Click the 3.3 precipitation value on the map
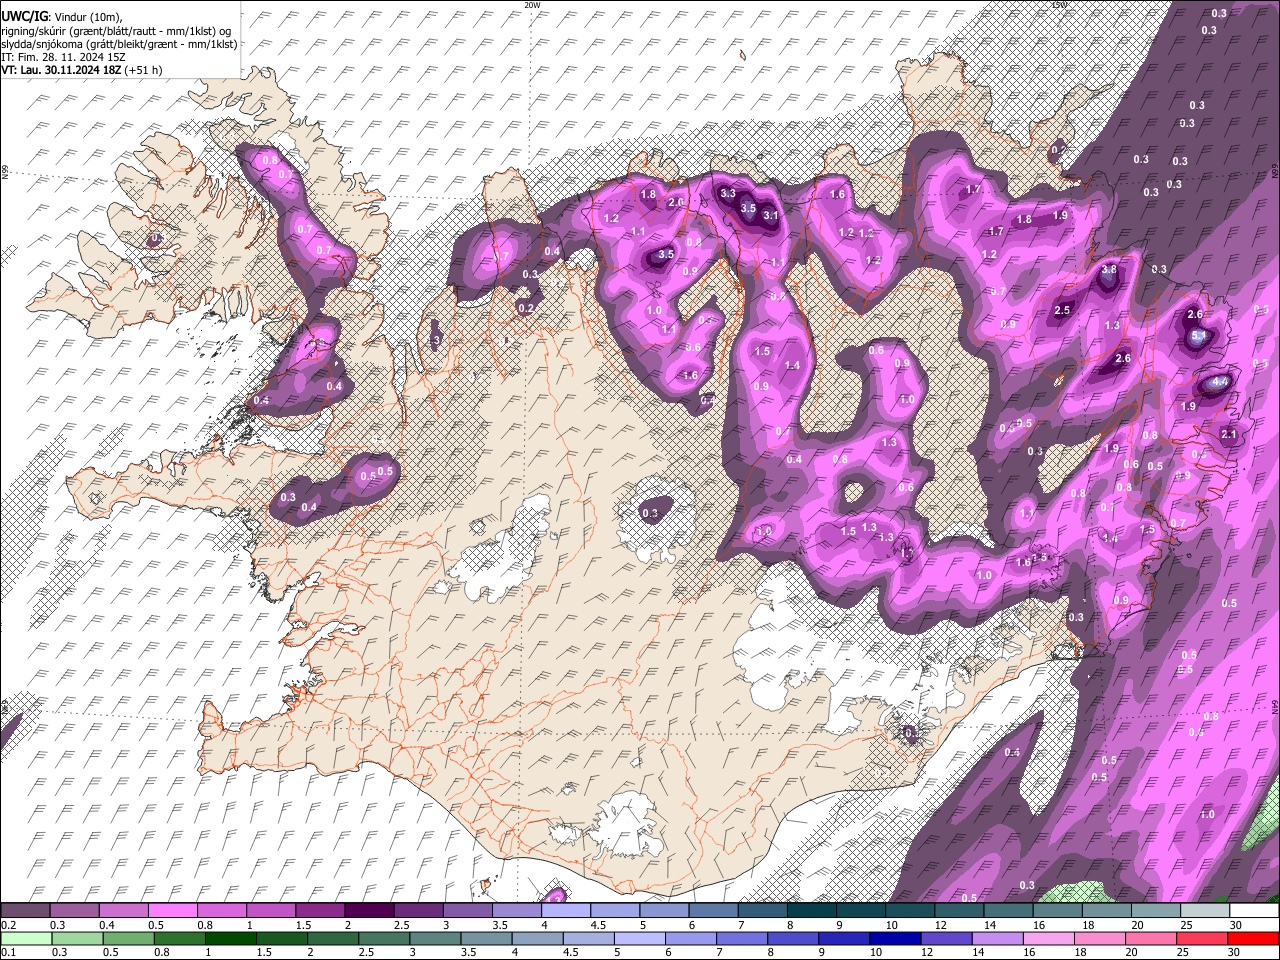This screenshot has height=960, width=1280. point(728,194)
